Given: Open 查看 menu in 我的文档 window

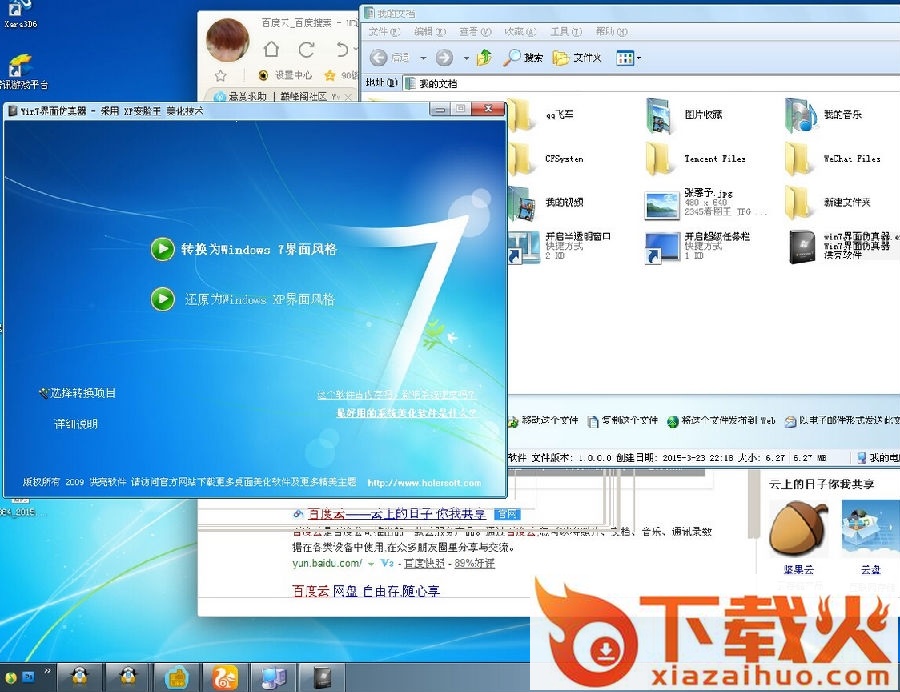Looking at the screenshot, I should [475, 32].
